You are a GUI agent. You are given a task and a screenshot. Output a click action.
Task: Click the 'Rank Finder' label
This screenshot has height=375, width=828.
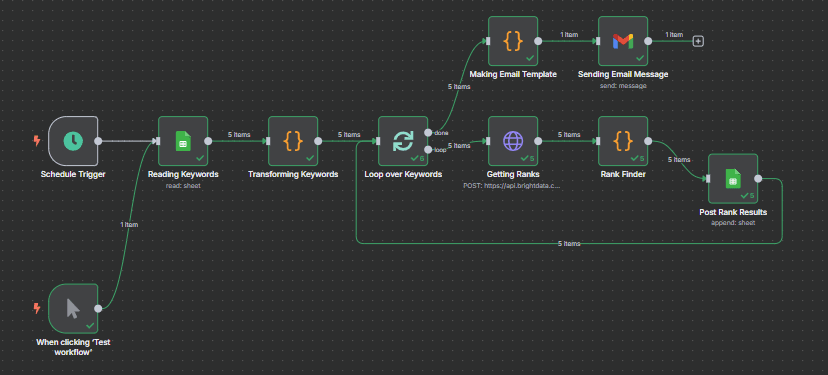(x=623, y=174)
